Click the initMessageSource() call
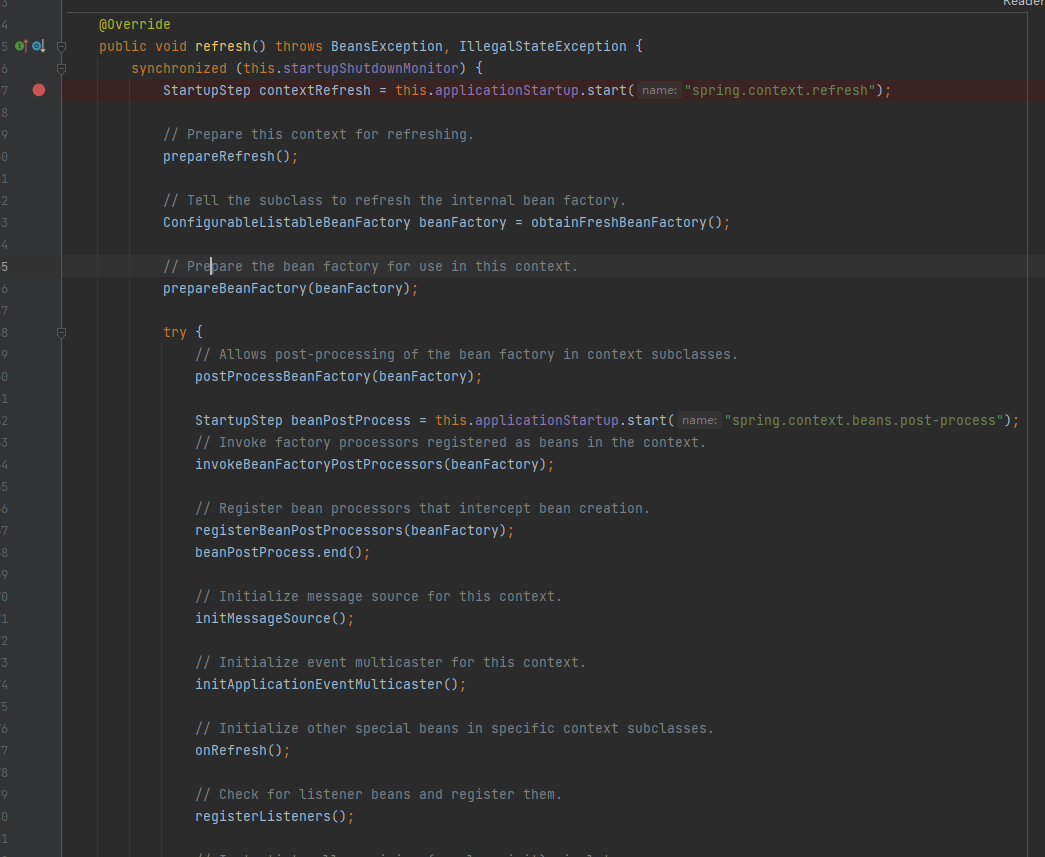The width and height of the screenshot is (1045, 857). [271, 618]
